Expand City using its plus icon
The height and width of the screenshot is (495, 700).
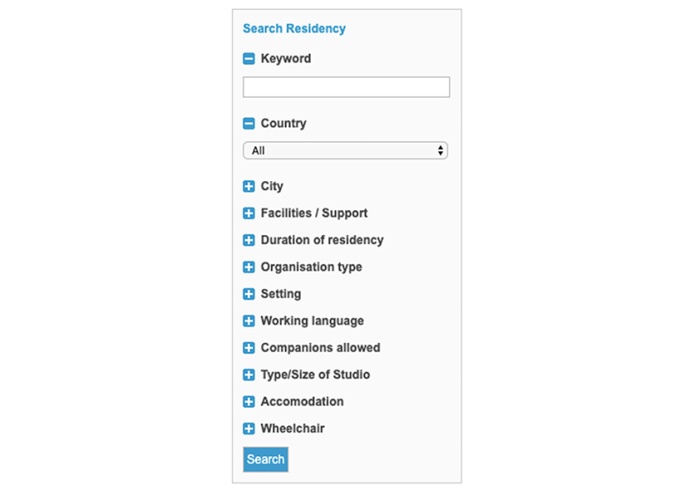249,186
